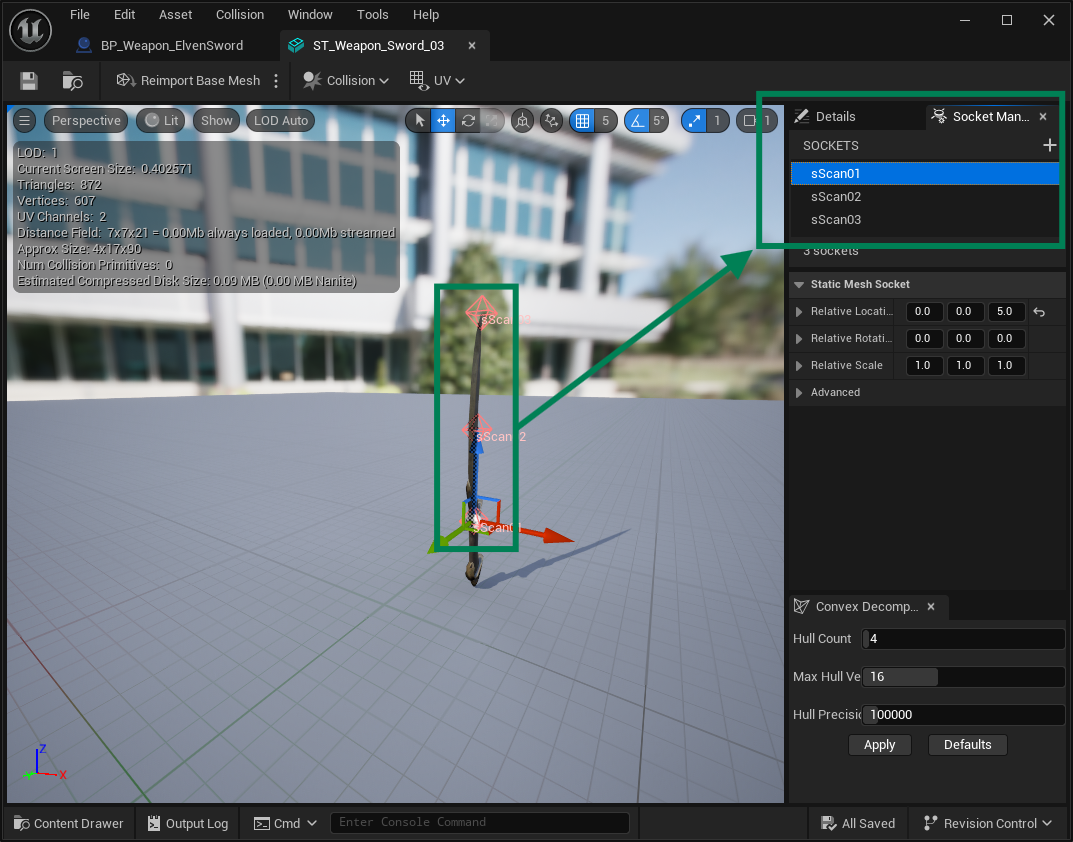The height and width of the screenshot is (842, 1073).
Task: Reset Relative Location to default arrow
Action: click(1039, 312)
